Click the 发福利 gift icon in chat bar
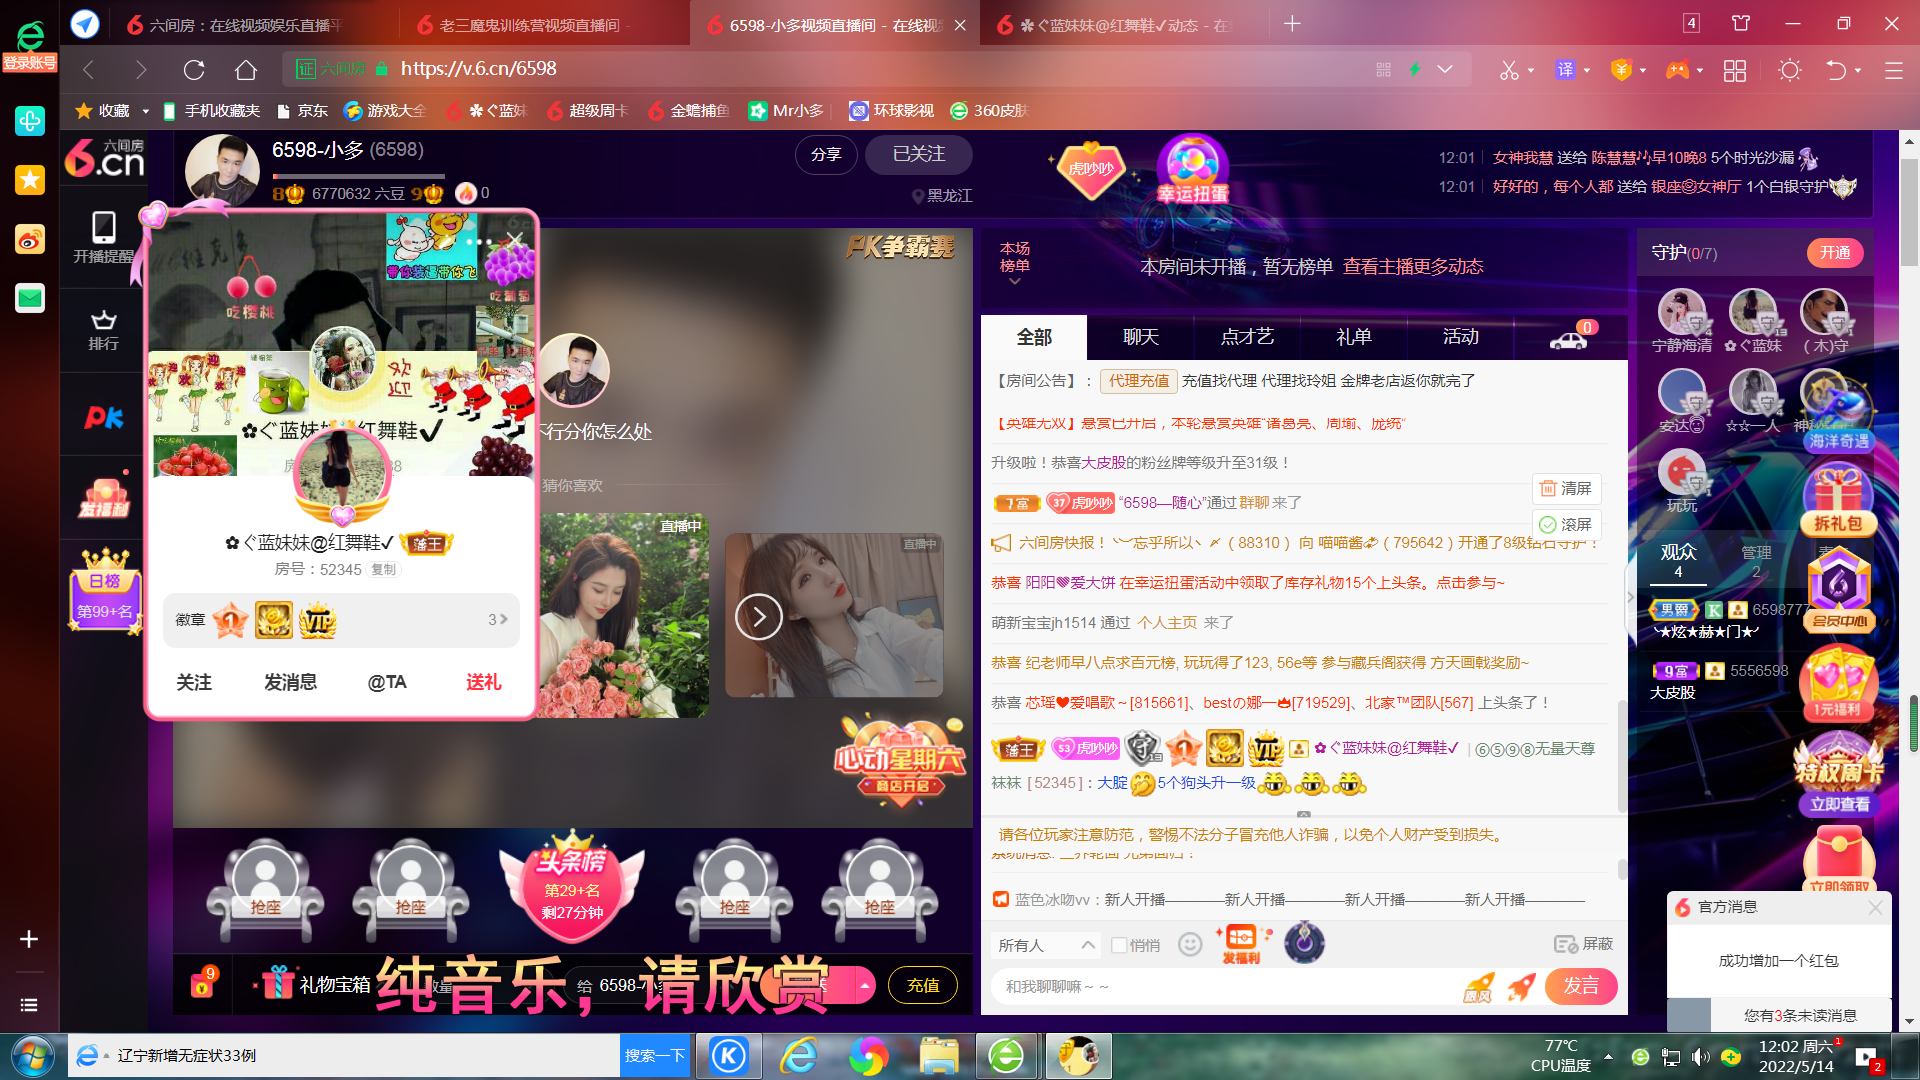 (1241, 944)
